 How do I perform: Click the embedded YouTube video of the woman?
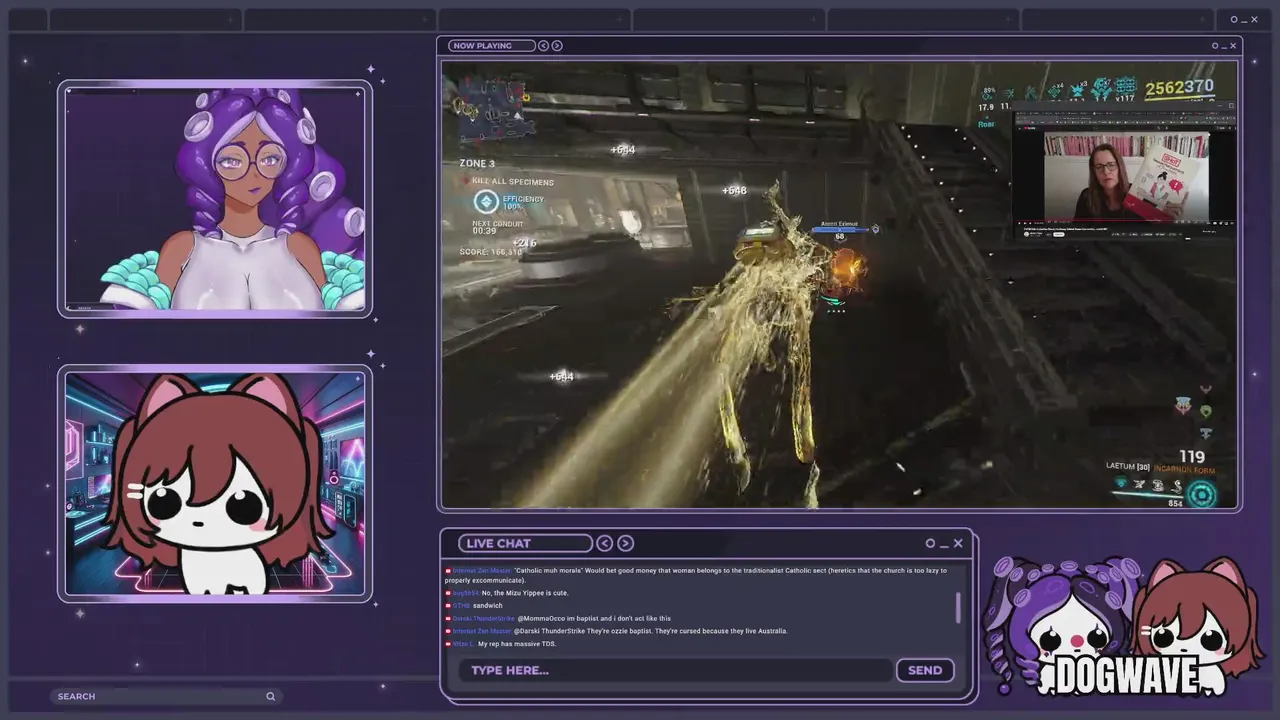pyautogui.click(x=1126, y=176)
